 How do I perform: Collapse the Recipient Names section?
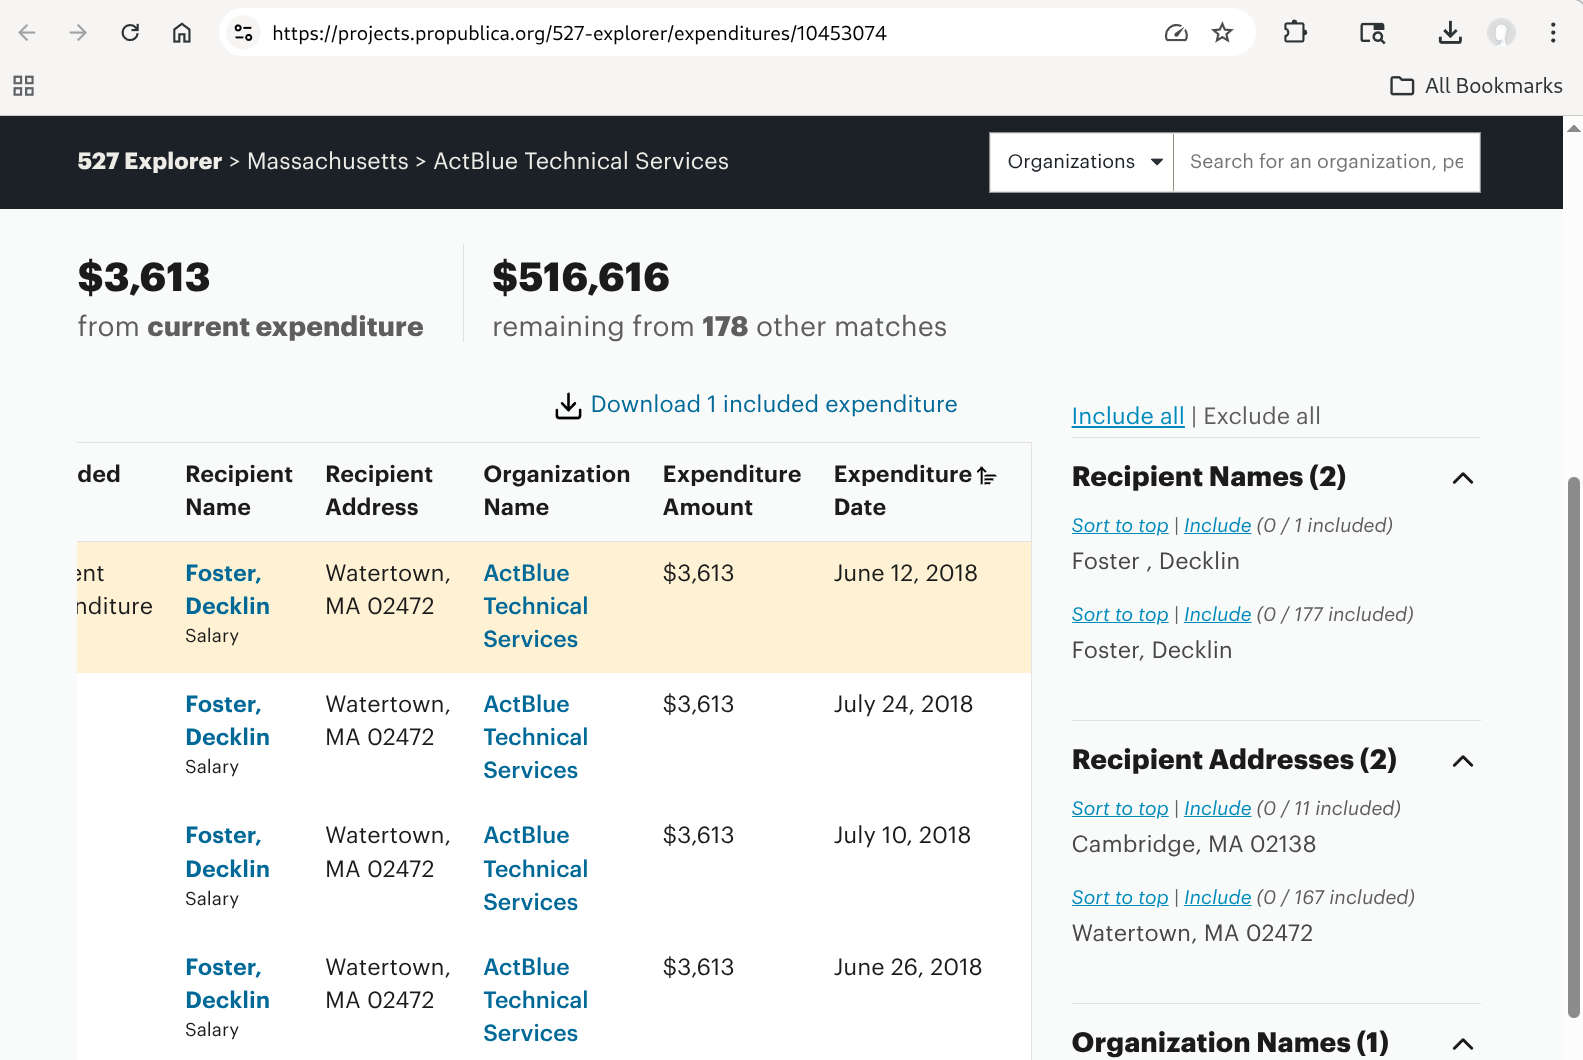click(x=1463, y=478)
